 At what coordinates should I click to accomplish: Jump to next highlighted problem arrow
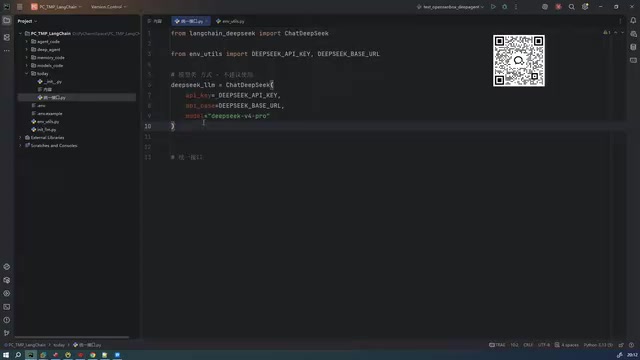622,32
